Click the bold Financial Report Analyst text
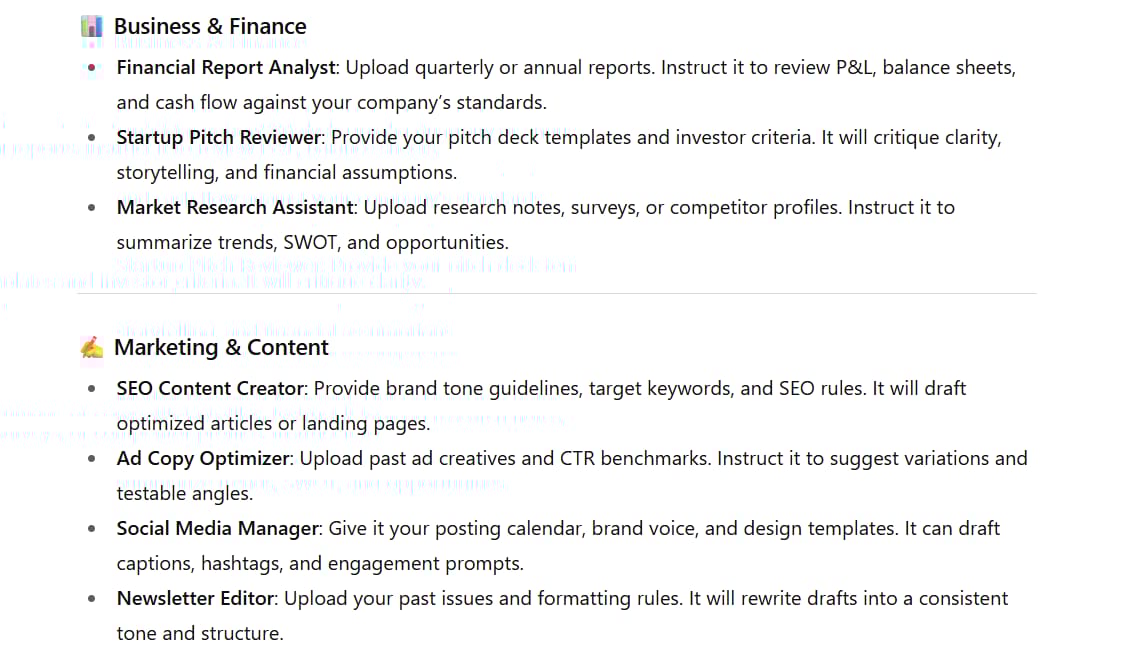 click(228, 68)
